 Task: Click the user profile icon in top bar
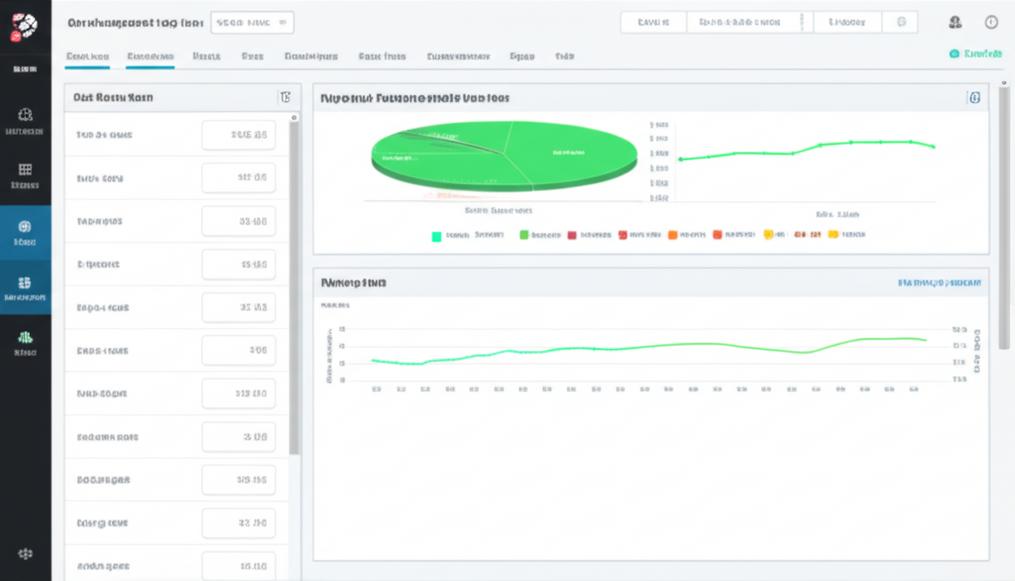[x=955, y=22]
